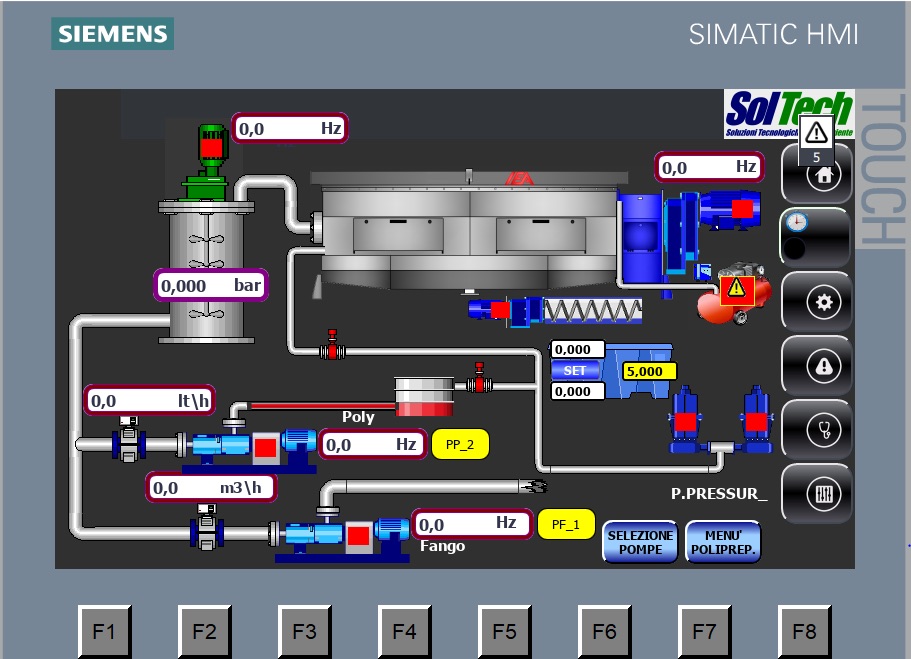Click the blue centrifuge drive motor
This screenshot has width=911, height=659.
coord(730,209)
